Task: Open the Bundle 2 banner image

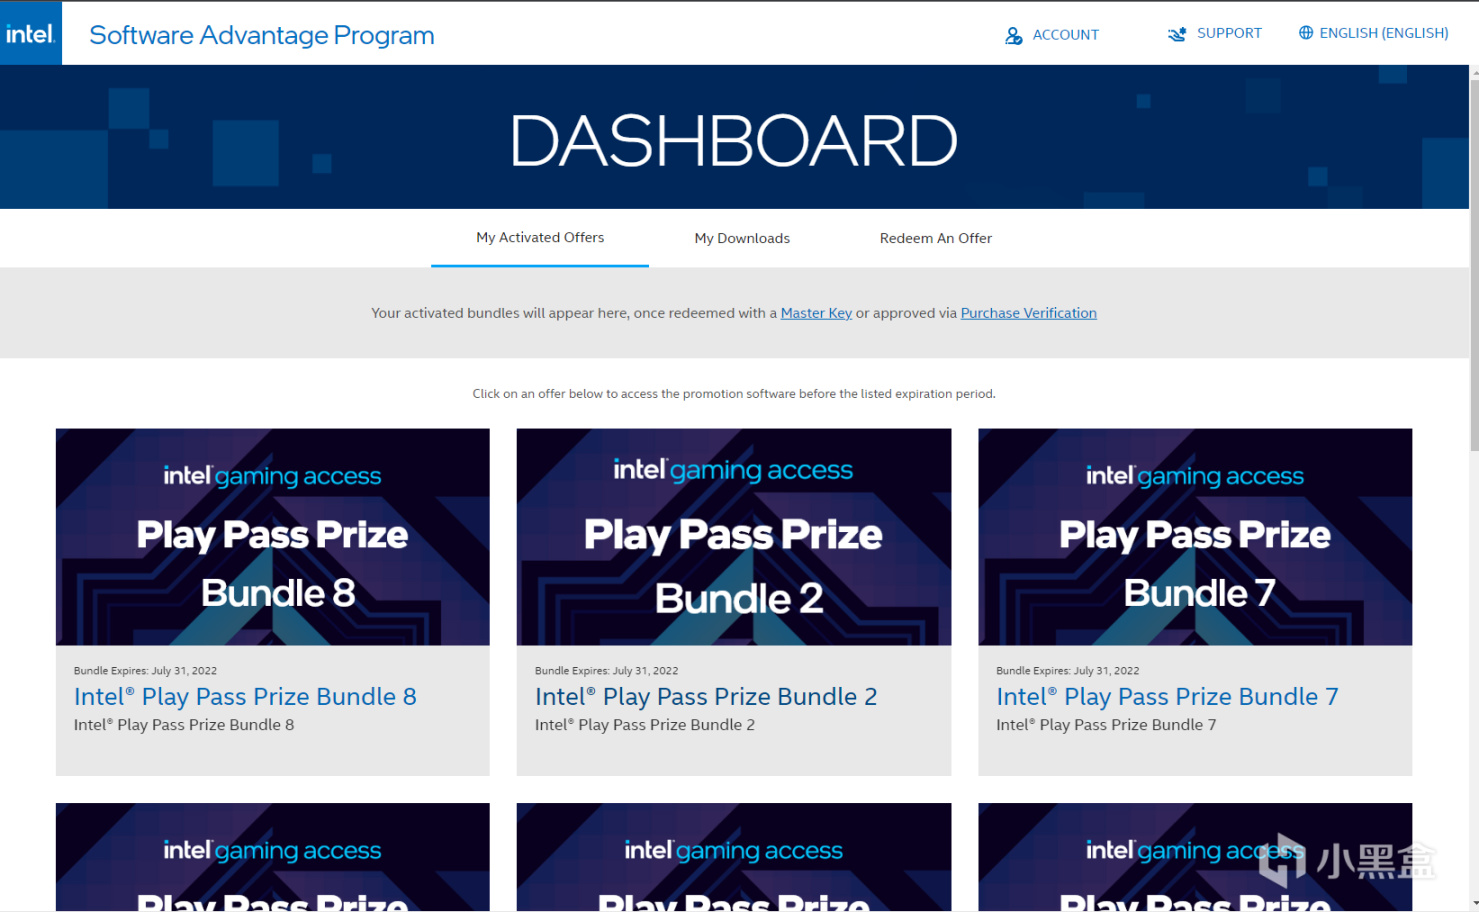Action: click(734, 537)
